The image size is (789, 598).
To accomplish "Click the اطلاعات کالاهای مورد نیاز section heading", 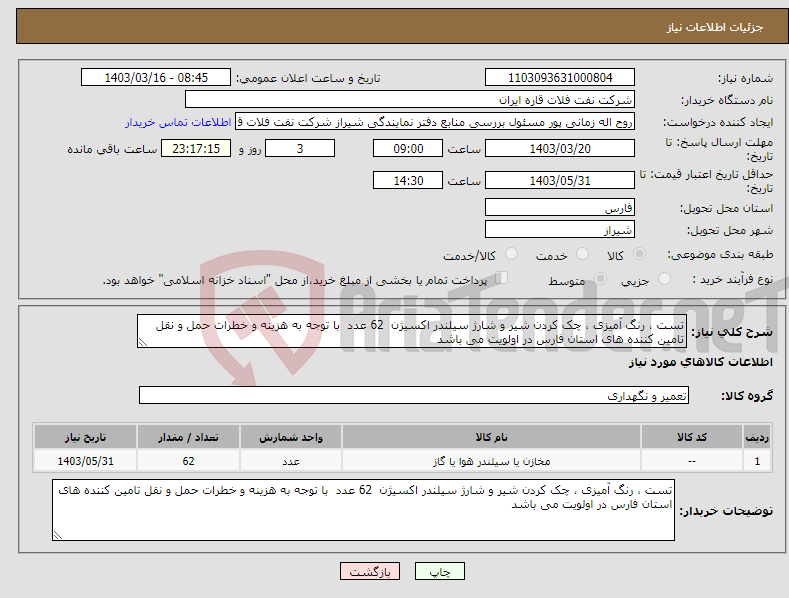I will 700,362.
